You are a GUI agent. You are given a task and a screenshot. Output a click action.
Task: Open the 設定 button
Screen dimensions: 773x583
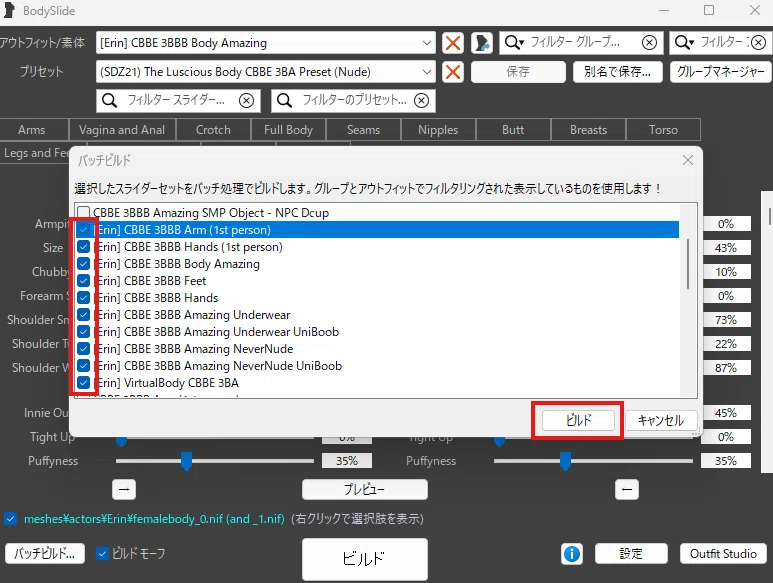click(x=631, y=553)
